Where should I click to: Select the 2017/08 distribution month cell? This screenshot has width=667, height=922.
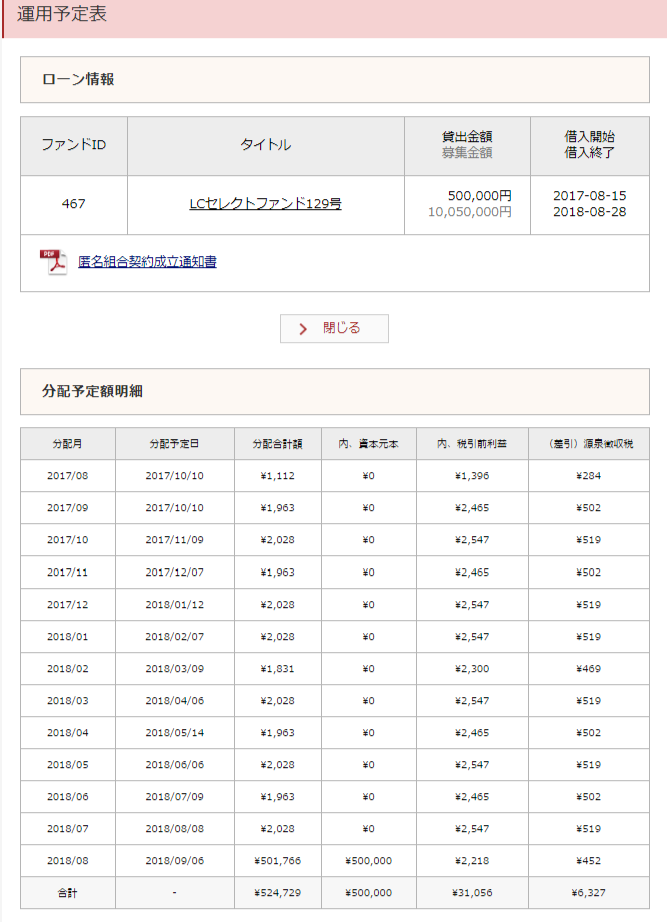point(68,475)
